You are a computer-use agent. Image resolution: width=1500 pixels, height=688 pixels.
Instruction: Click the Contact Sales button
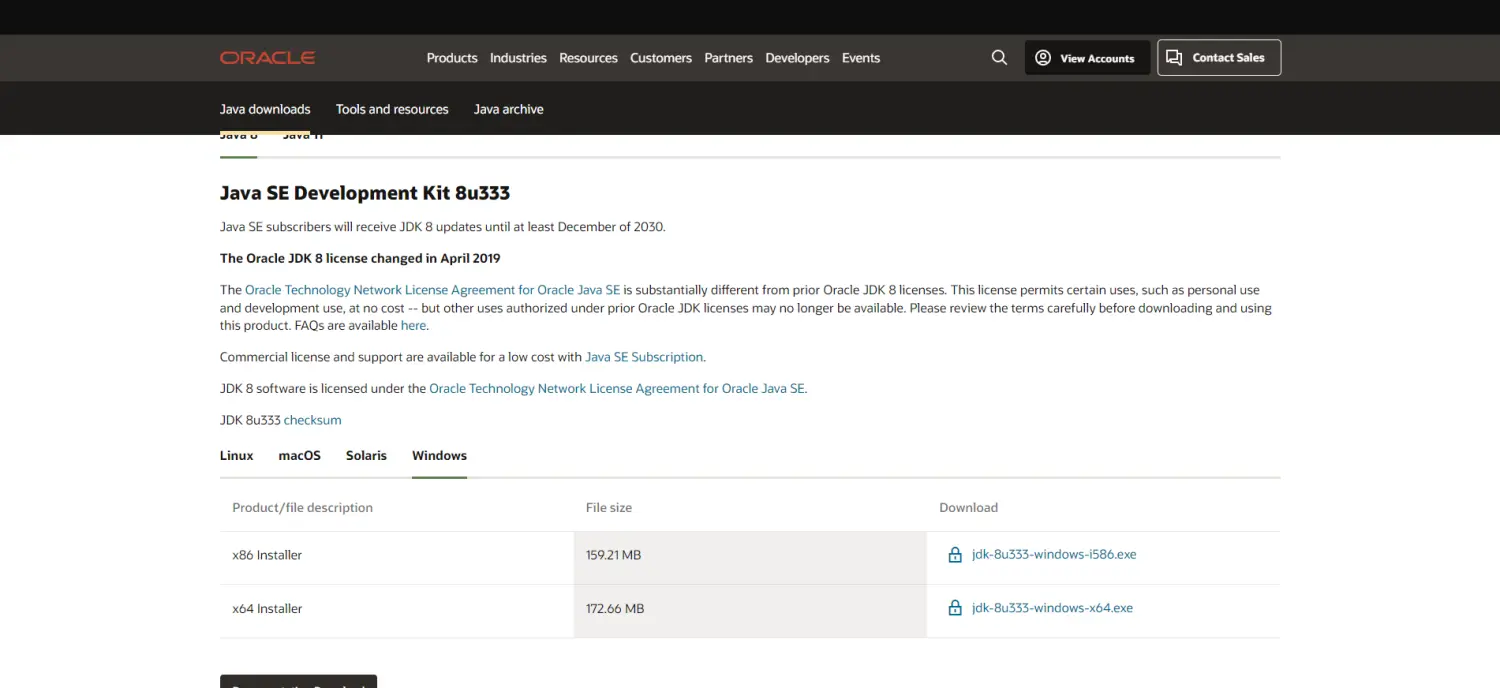point(1218,58)
